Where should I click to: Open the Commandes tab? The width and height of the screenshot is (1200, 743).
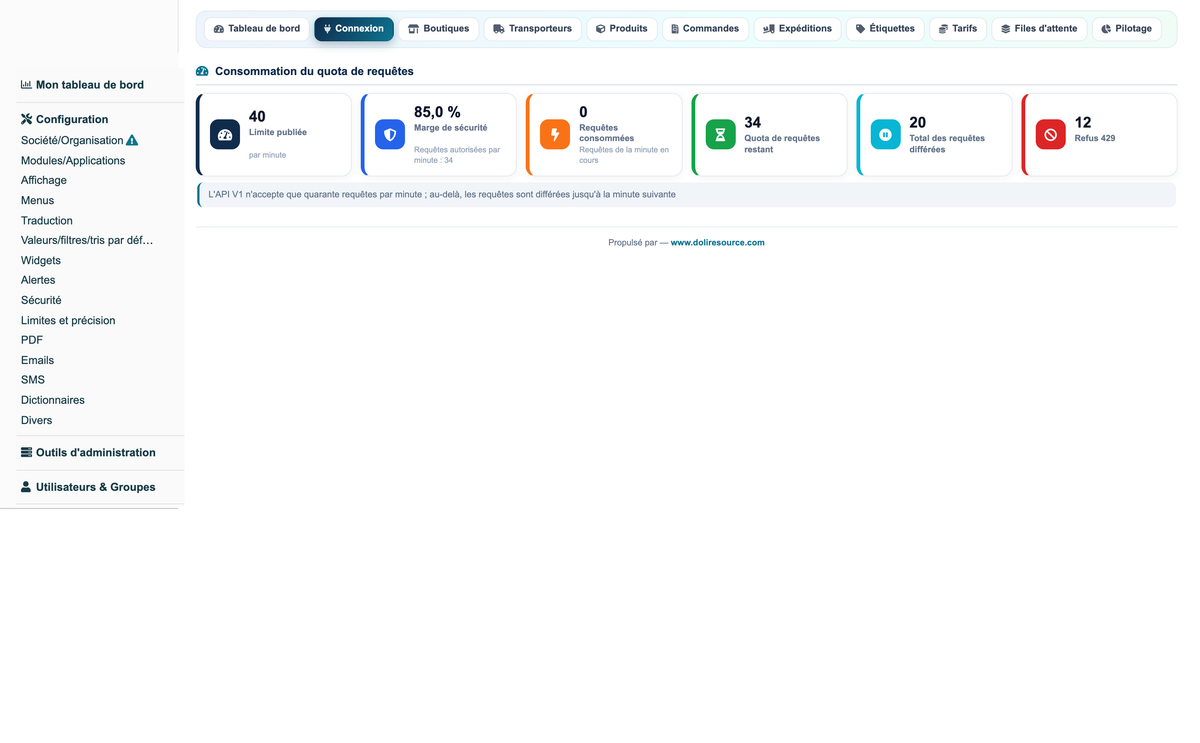pyautogui.click(x=705, y=29)
